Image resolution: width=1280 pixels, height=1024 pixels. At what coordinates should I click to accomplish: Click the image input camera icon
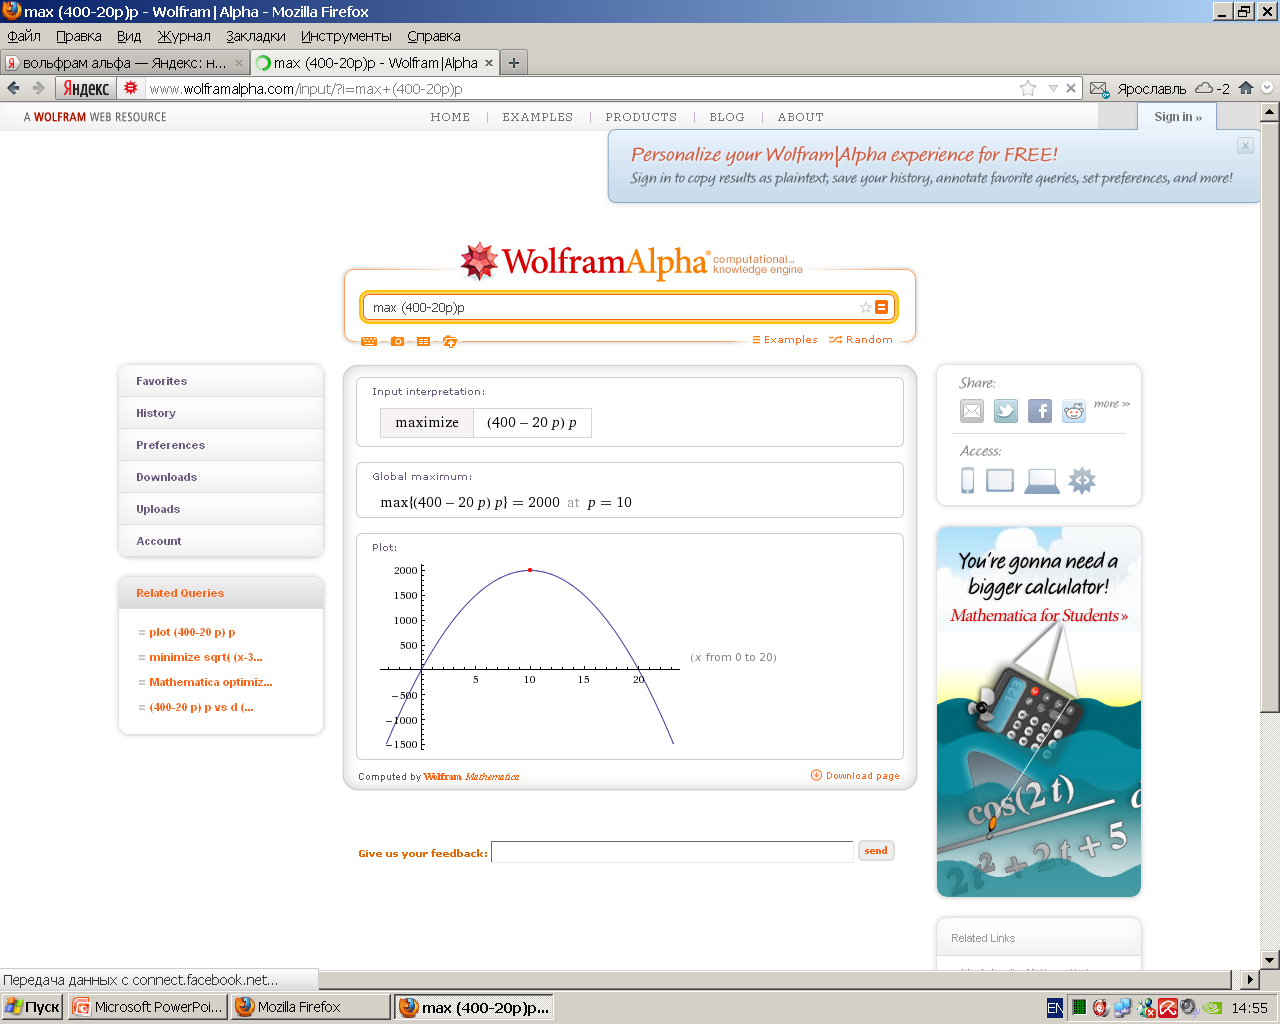click(397, 342)
